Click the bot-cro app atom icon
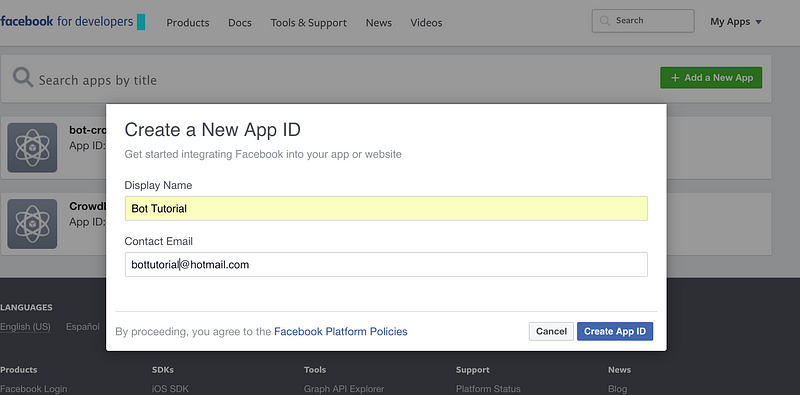This screenshot has width=800, height=395. (x=32, y=147)
